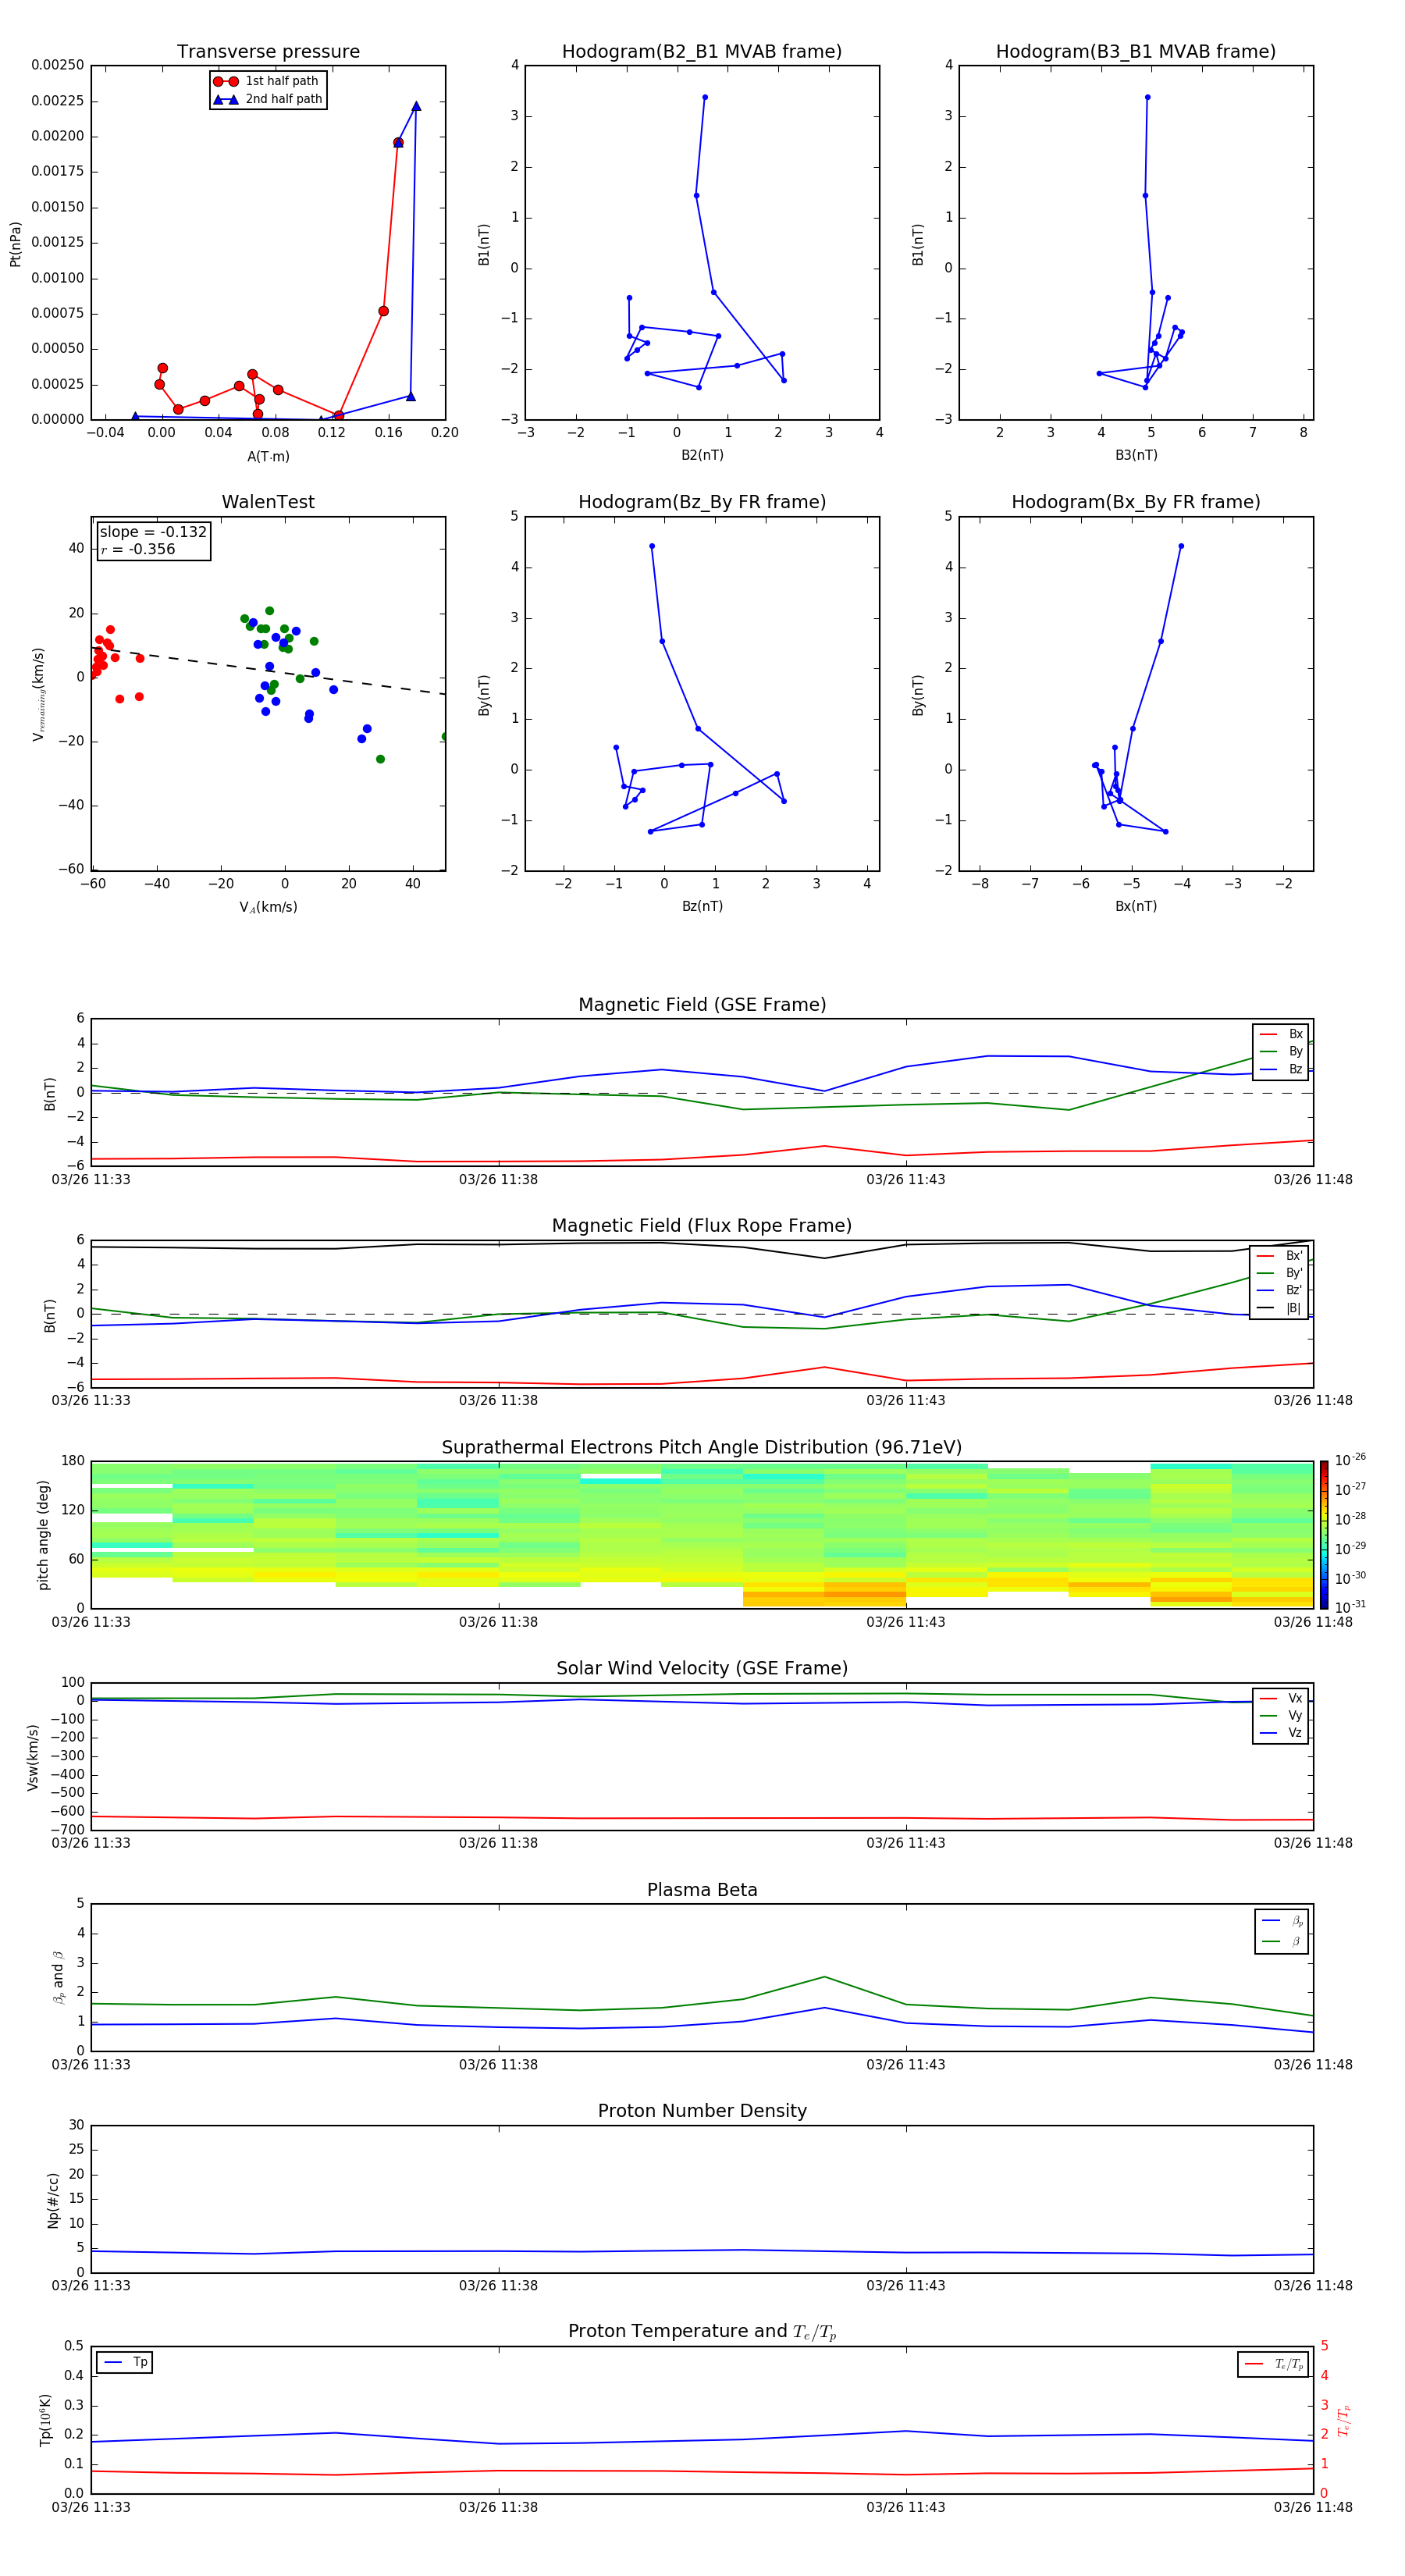This screenshot has height=2576, width=1405.
Task: Click the Bx legend entry in GSE magnetic field plot
Action: click(1281, 1034)
